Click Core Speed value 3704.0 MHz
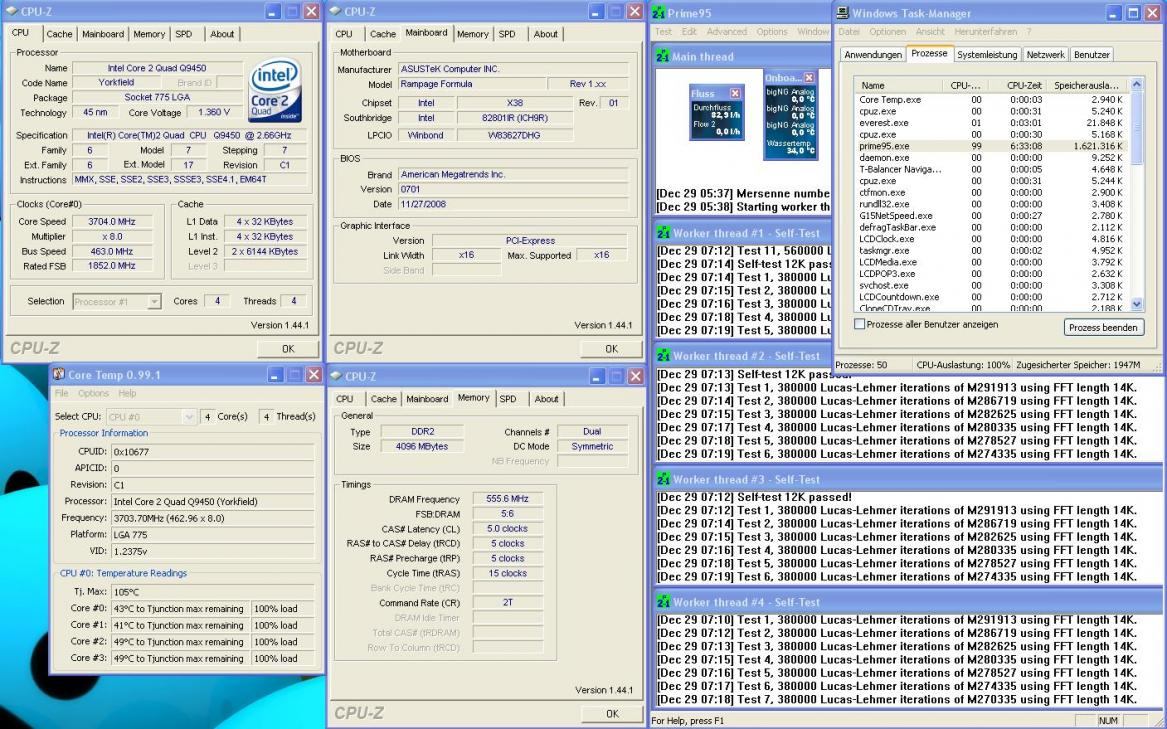Image resolution: width=1167 pixels, height=729 pixels. click(x=112, y=222)
